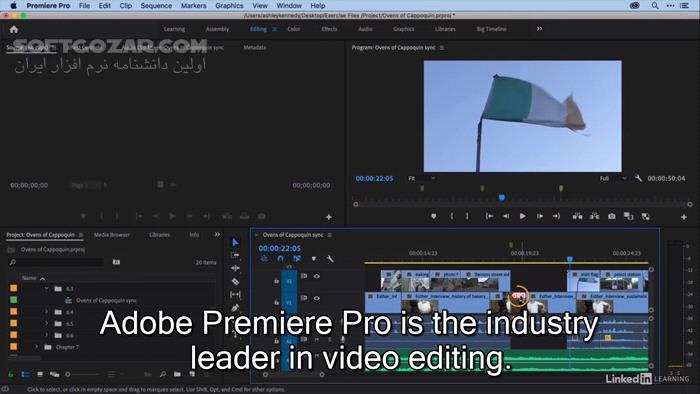700x394 pixels.
Task: Toggle Snap magnet in timeline
Action: click(280, 259)
